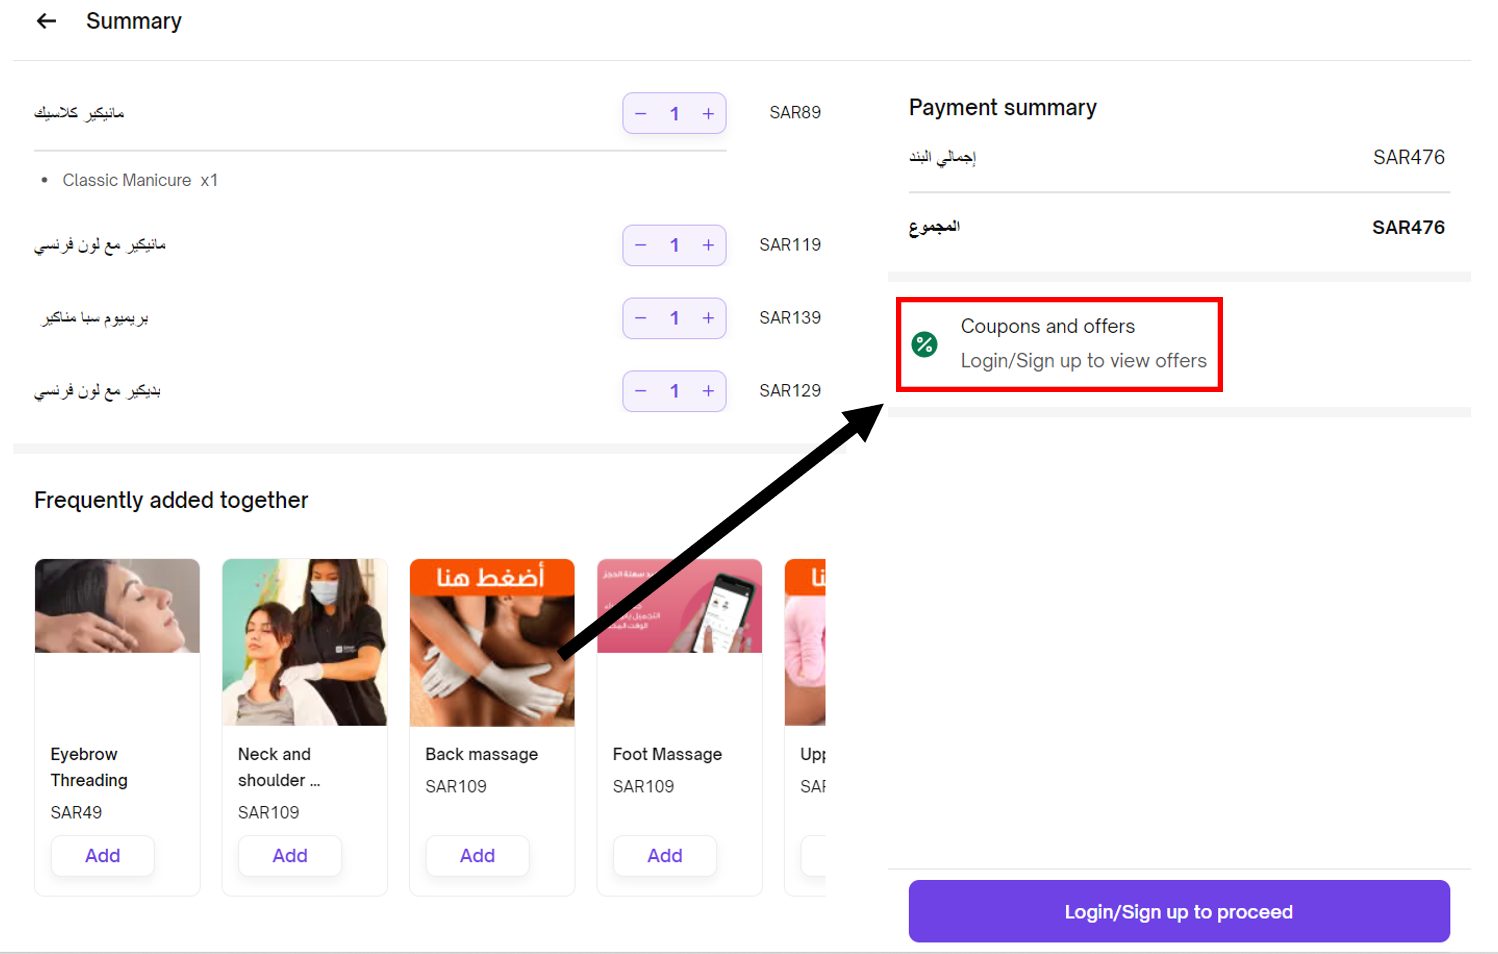Open the Back massage thumbnail image
Screen dimensions: 1498x954
(x=492, y=642)
